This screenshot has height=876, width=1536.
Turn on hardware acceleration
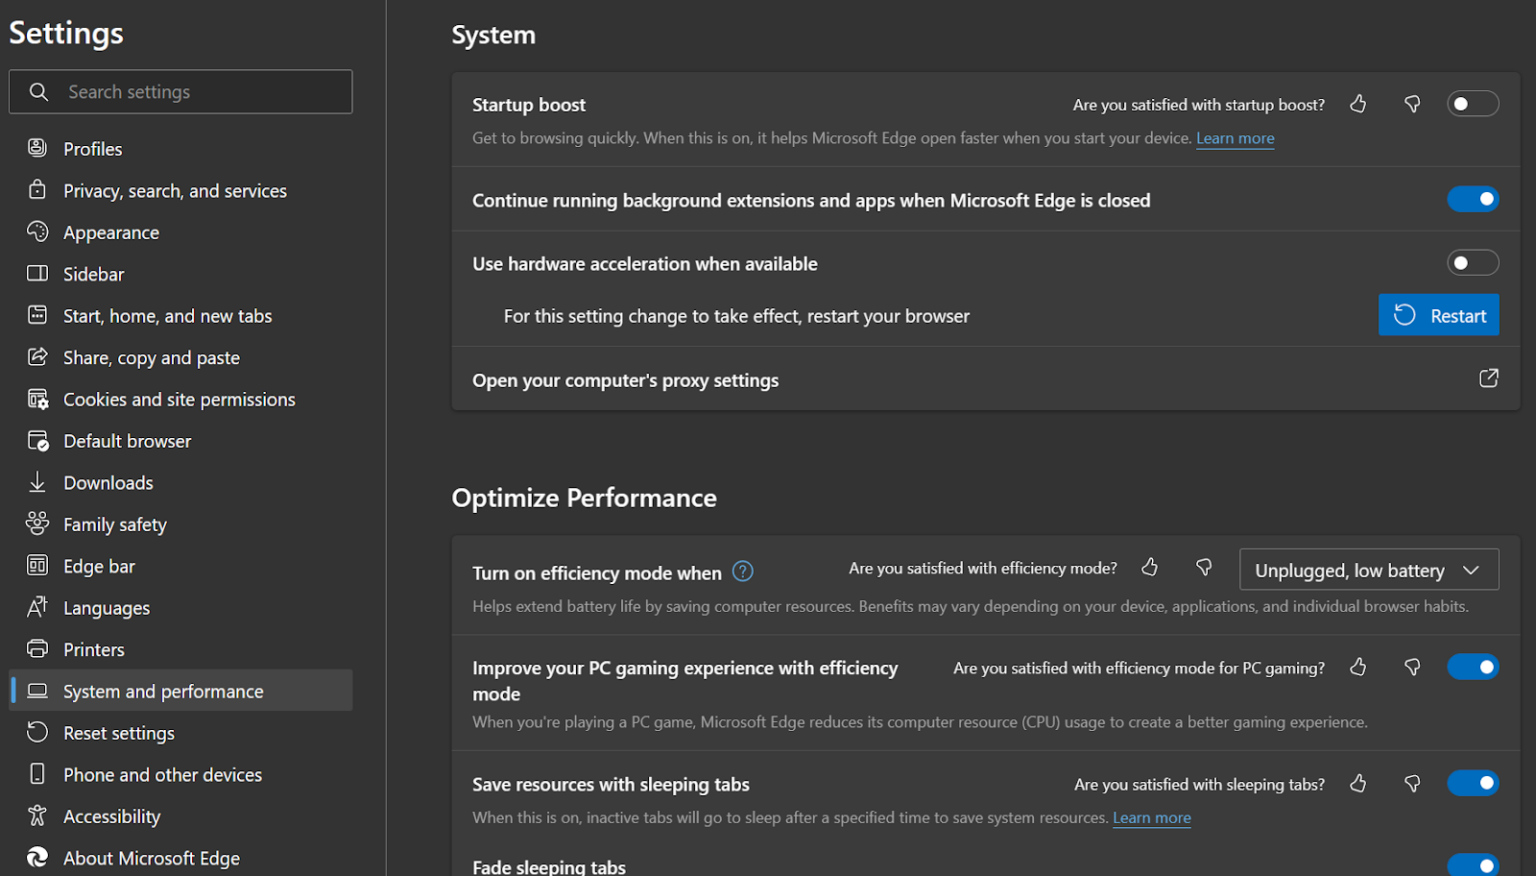[x=1473, y=262]
